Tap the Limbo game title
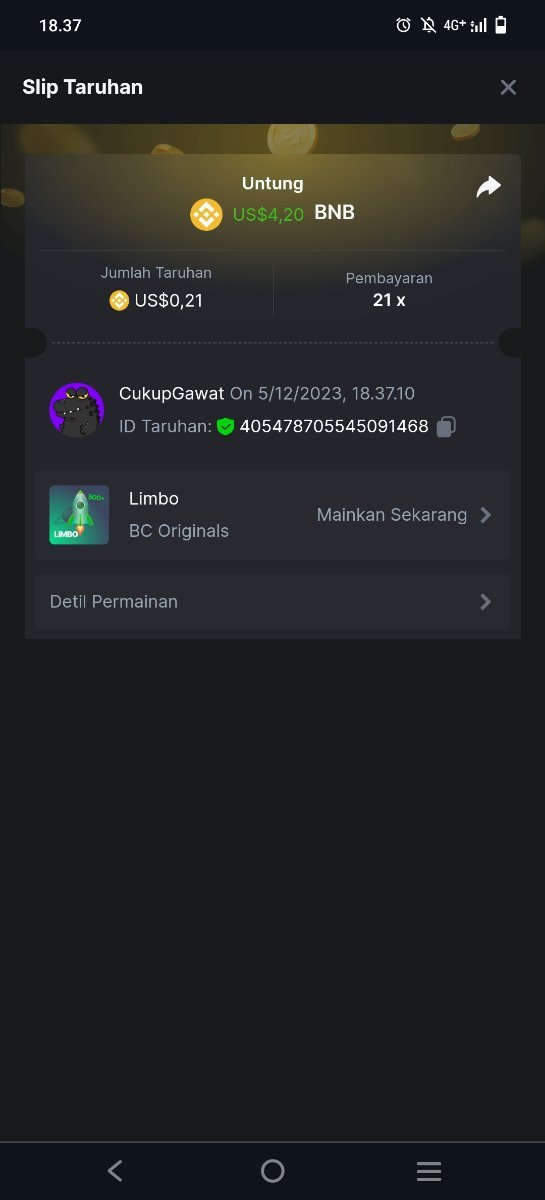 tap(154, 498)
